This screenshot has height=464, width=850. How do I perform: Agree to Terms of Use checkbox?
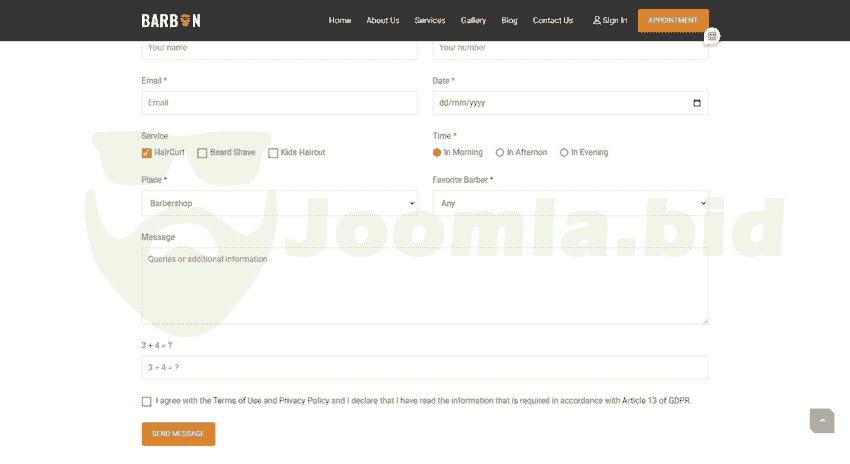pos(147,401)
